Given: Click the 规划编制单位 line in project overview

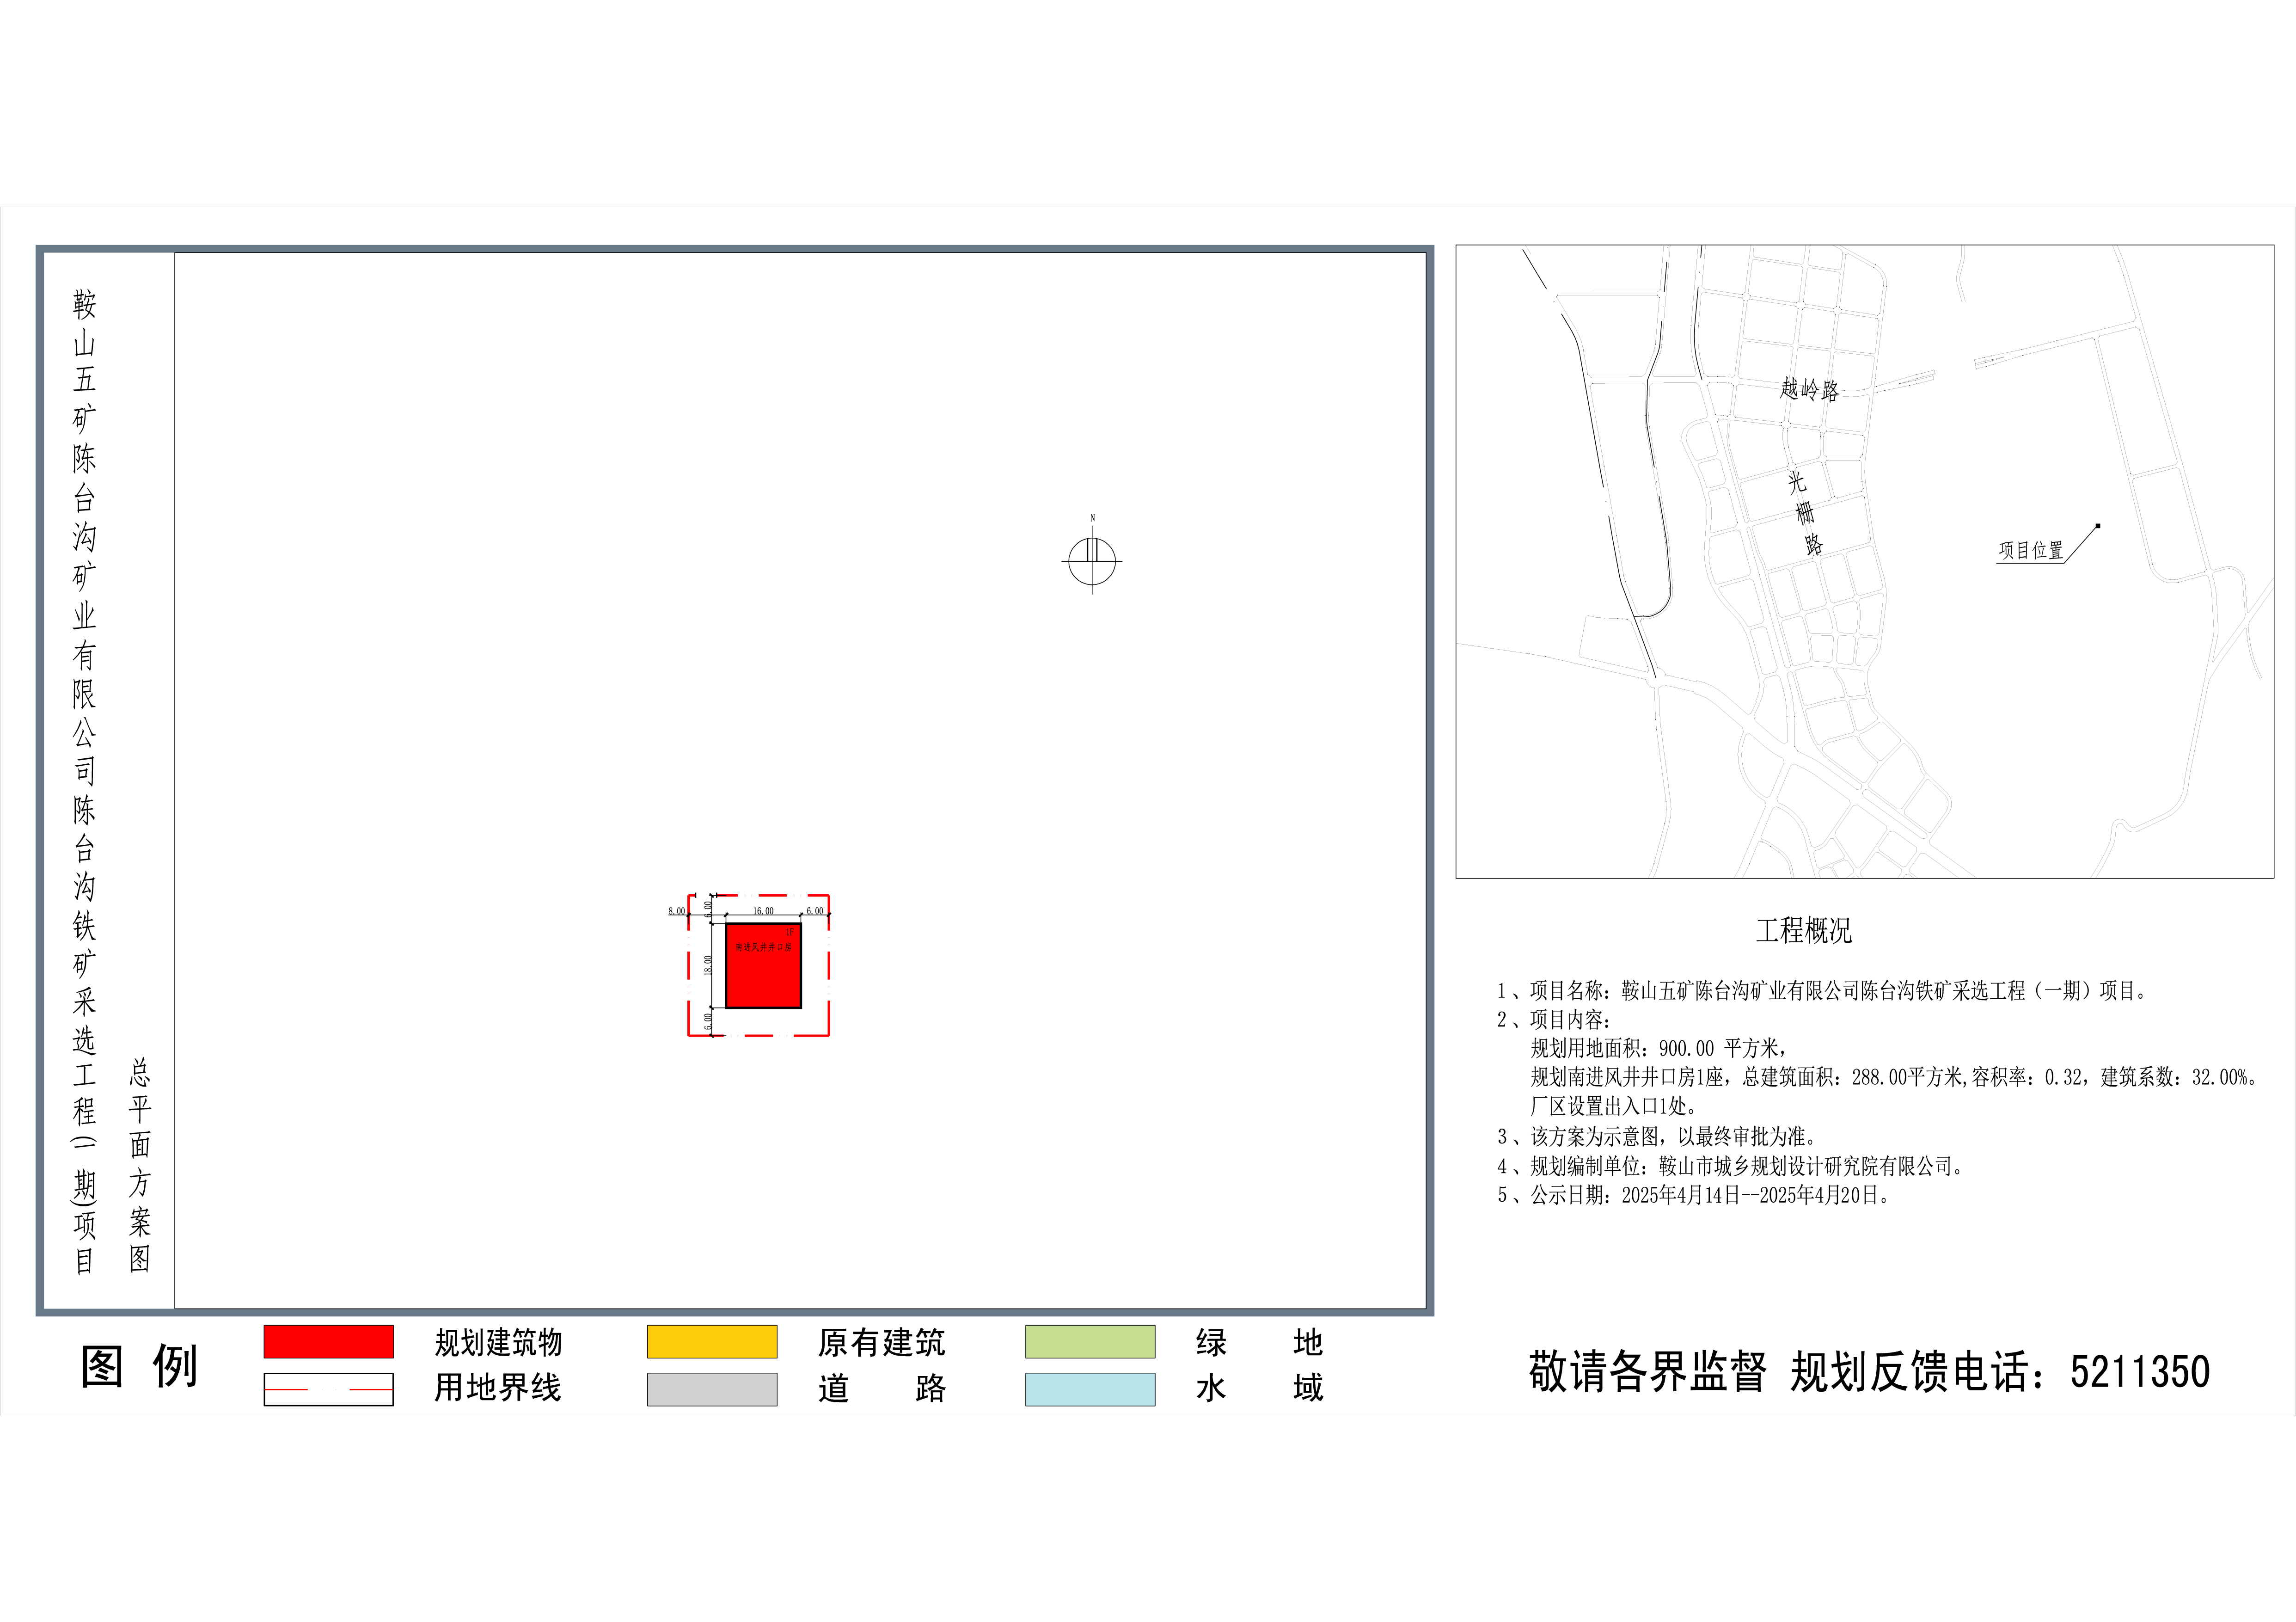Looking at the screenshot, I should pos(1730,1166).
